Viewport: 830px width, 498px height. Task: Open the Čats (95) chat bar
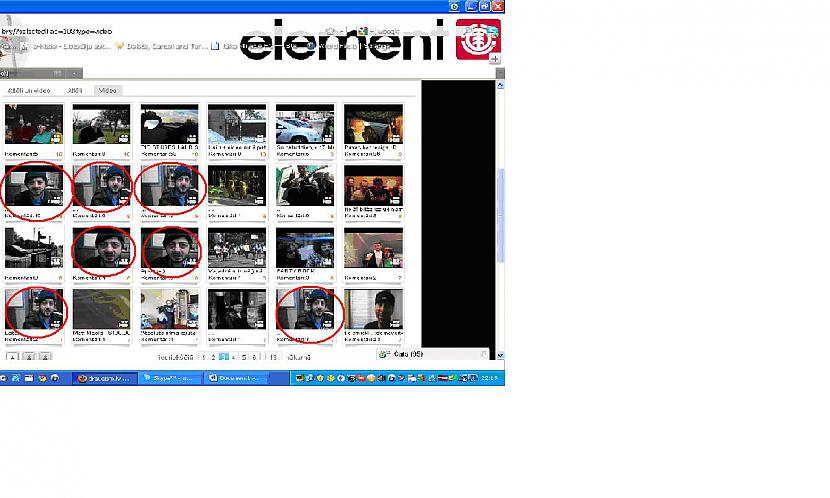[433, 354]
